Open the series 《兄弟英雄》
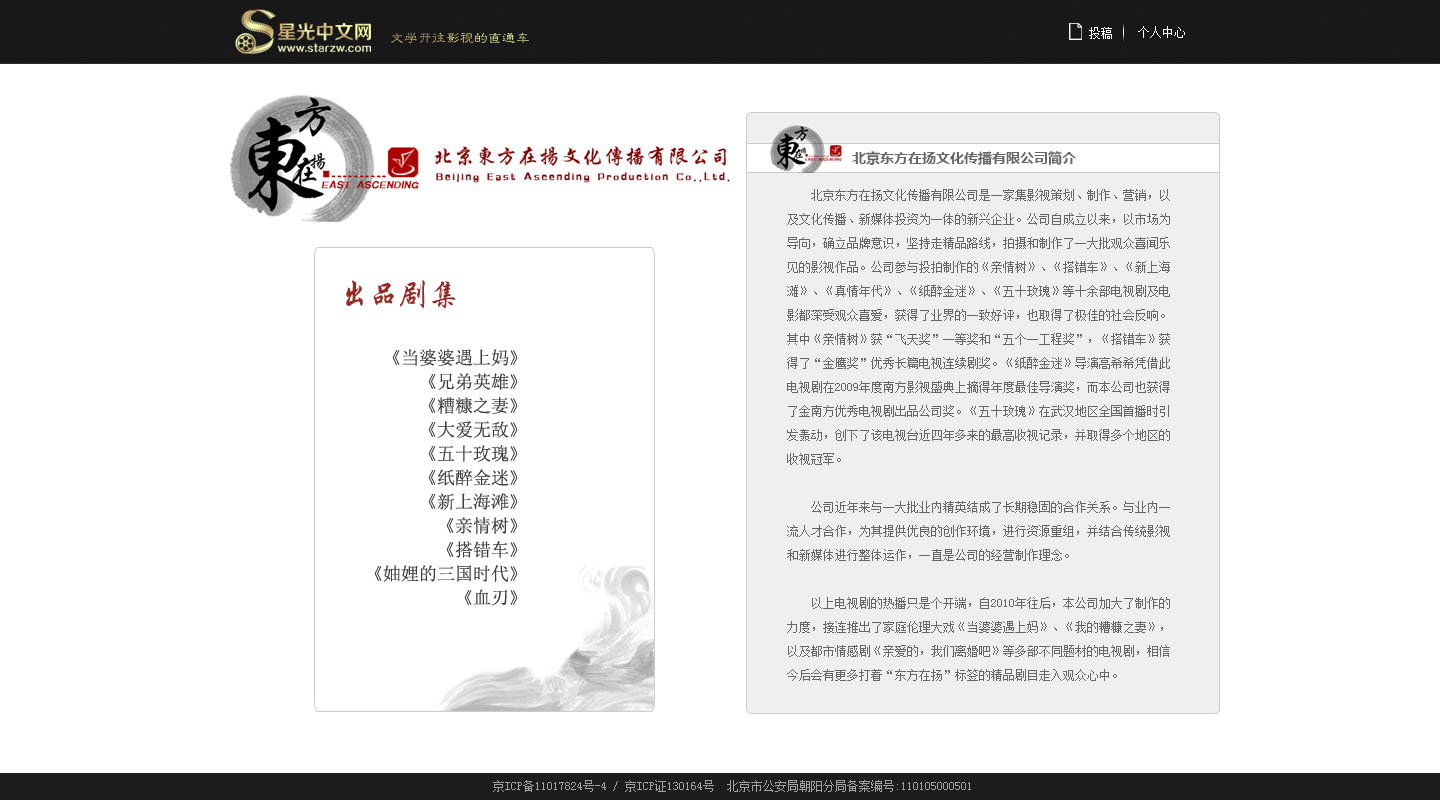 (471, 382)
